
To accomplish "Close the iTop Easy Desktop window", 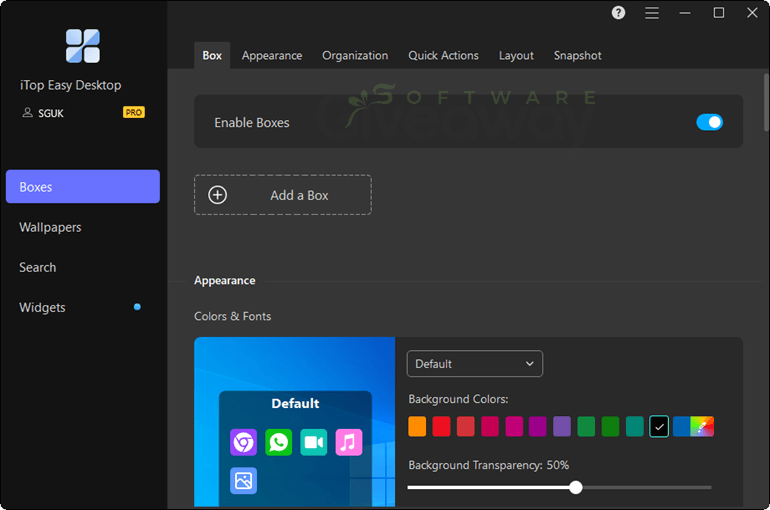I will tap(752, 13).
